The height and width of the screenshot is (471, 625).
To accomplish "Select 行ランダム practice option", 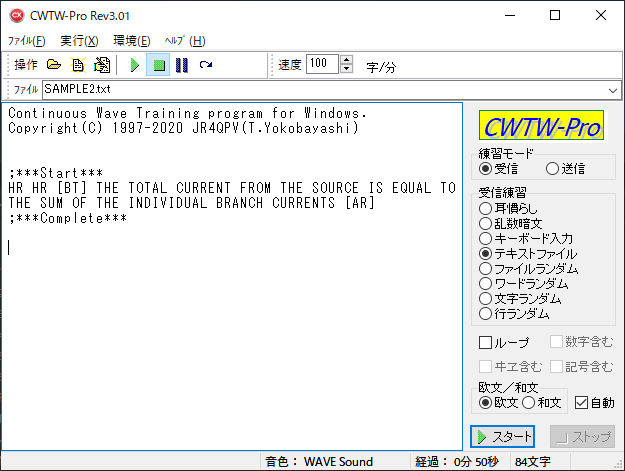I will click(x=514, y=314).
